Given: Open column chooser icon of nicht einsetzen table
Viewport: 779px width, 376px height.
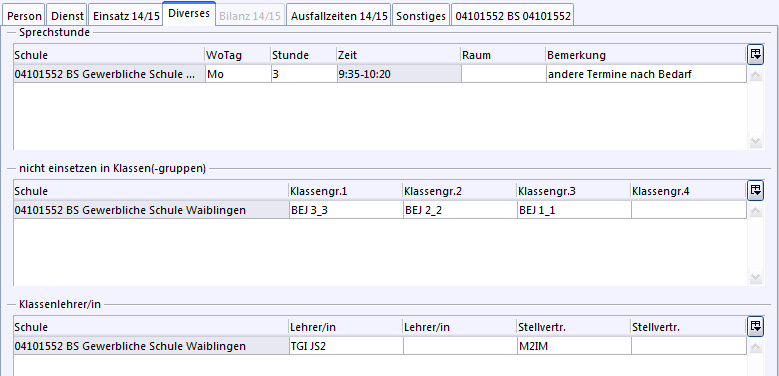Looking at the screenshot, I should pyautogui.click(x=755, y=190).
